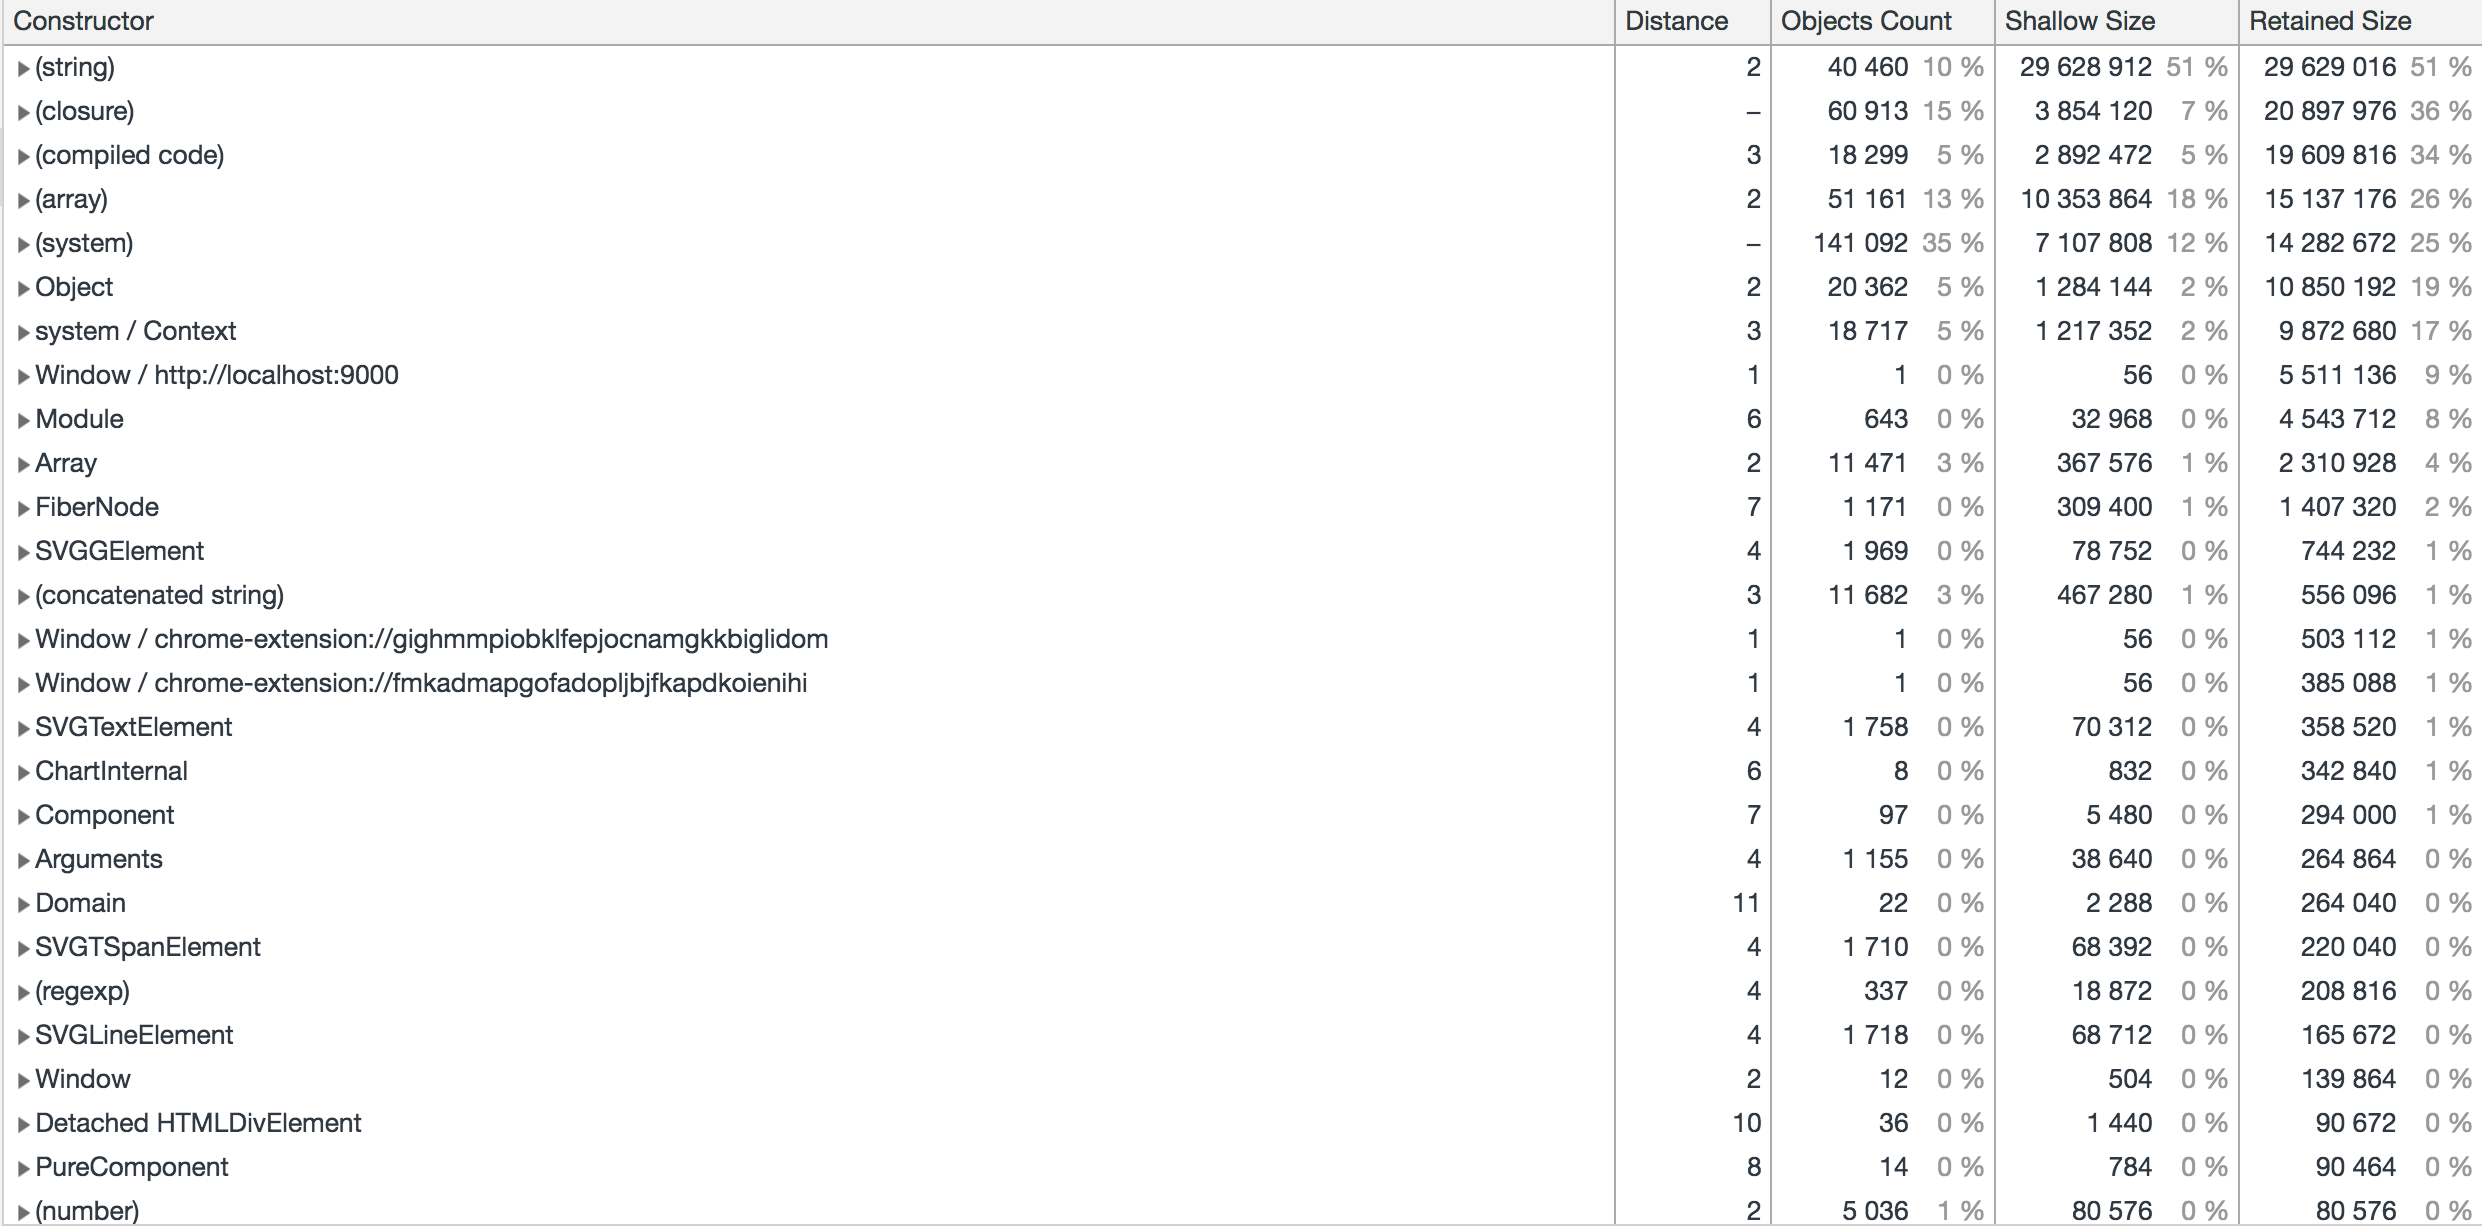Expand the Window / http://localhost:9000 entry
This screenshot has height=1226, width=2482.
23,374
